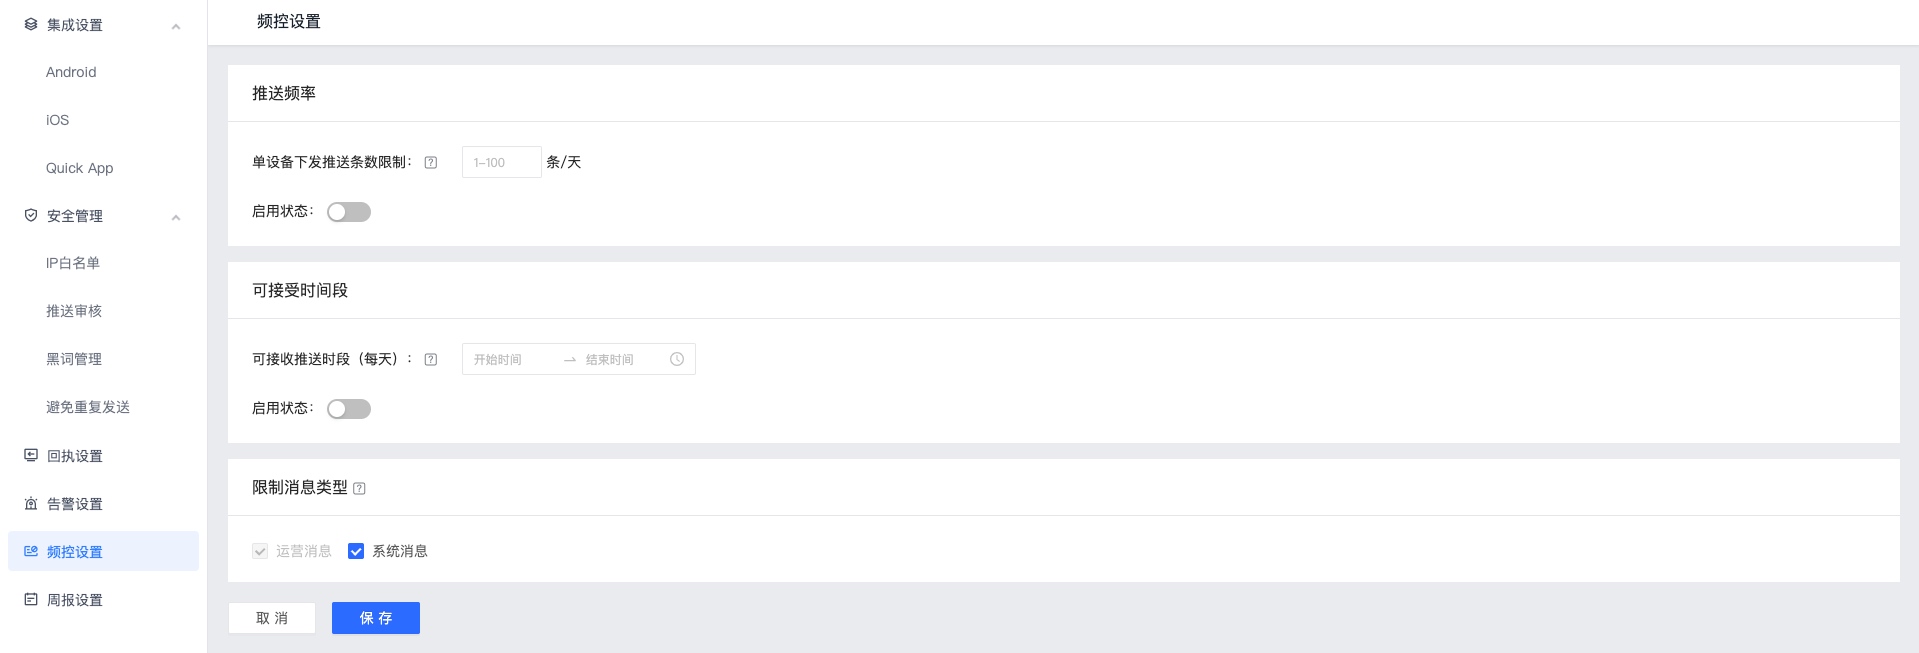Click the 取消 button

tap(272, 618)
